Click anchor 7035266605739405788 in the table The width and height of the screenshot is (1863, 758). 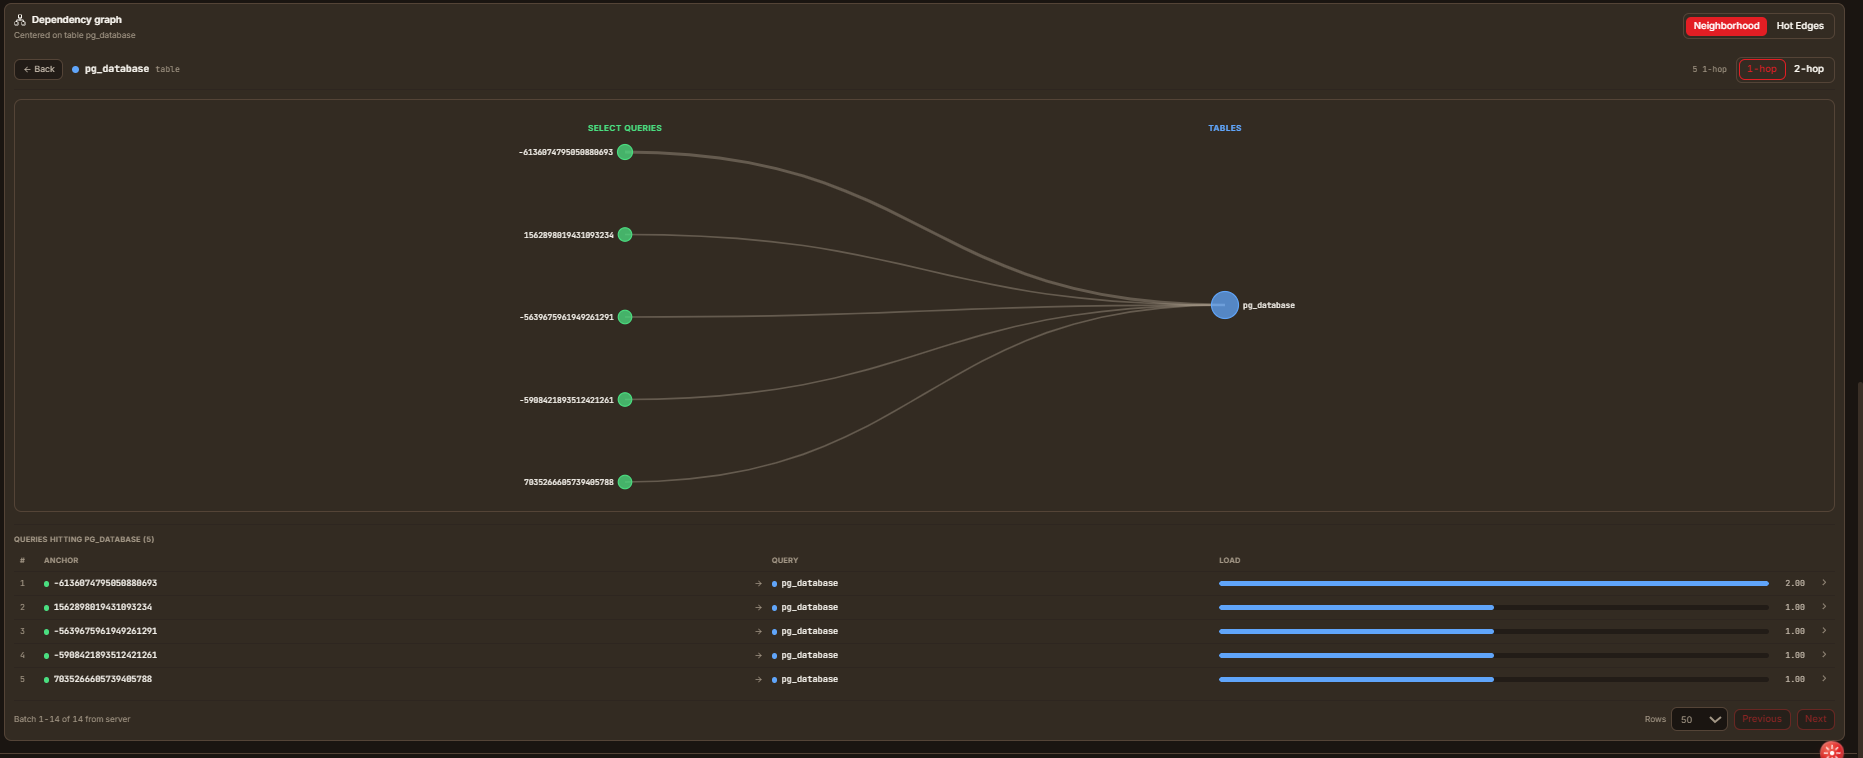pos(103,679)
